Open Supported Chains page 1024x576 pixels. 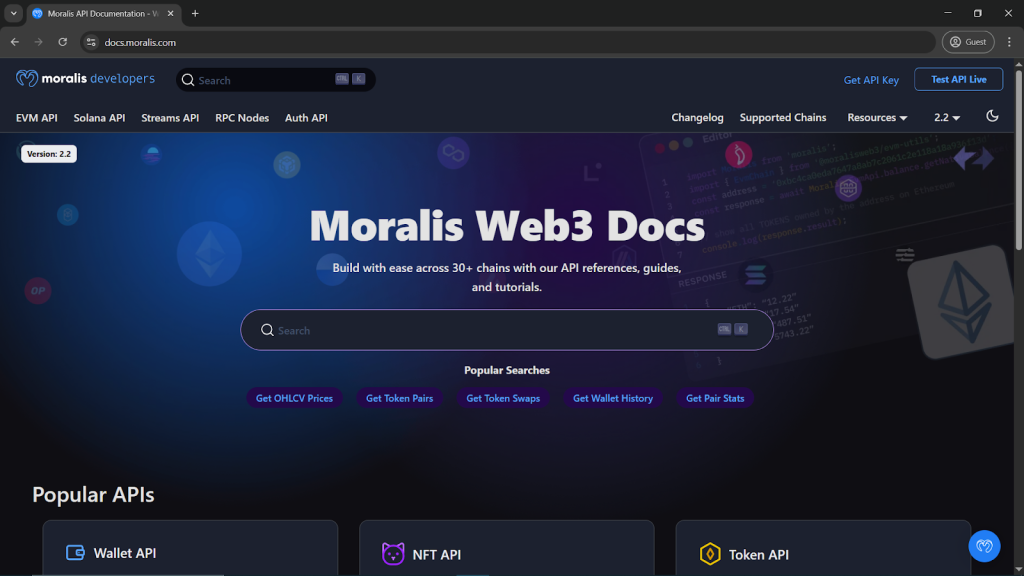(x=782, y=118)
